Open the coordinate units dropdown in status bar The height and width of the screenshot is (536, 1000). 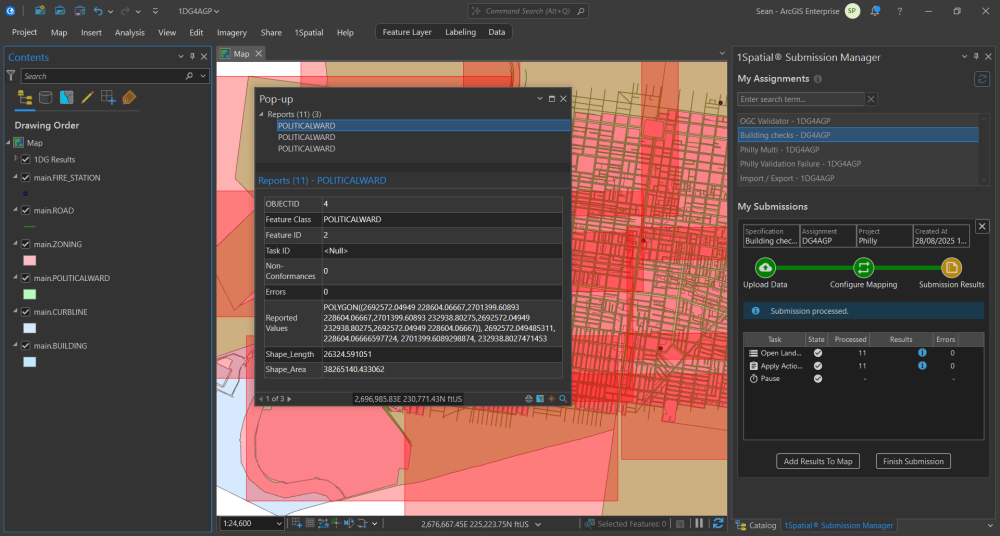pos(538,525)
